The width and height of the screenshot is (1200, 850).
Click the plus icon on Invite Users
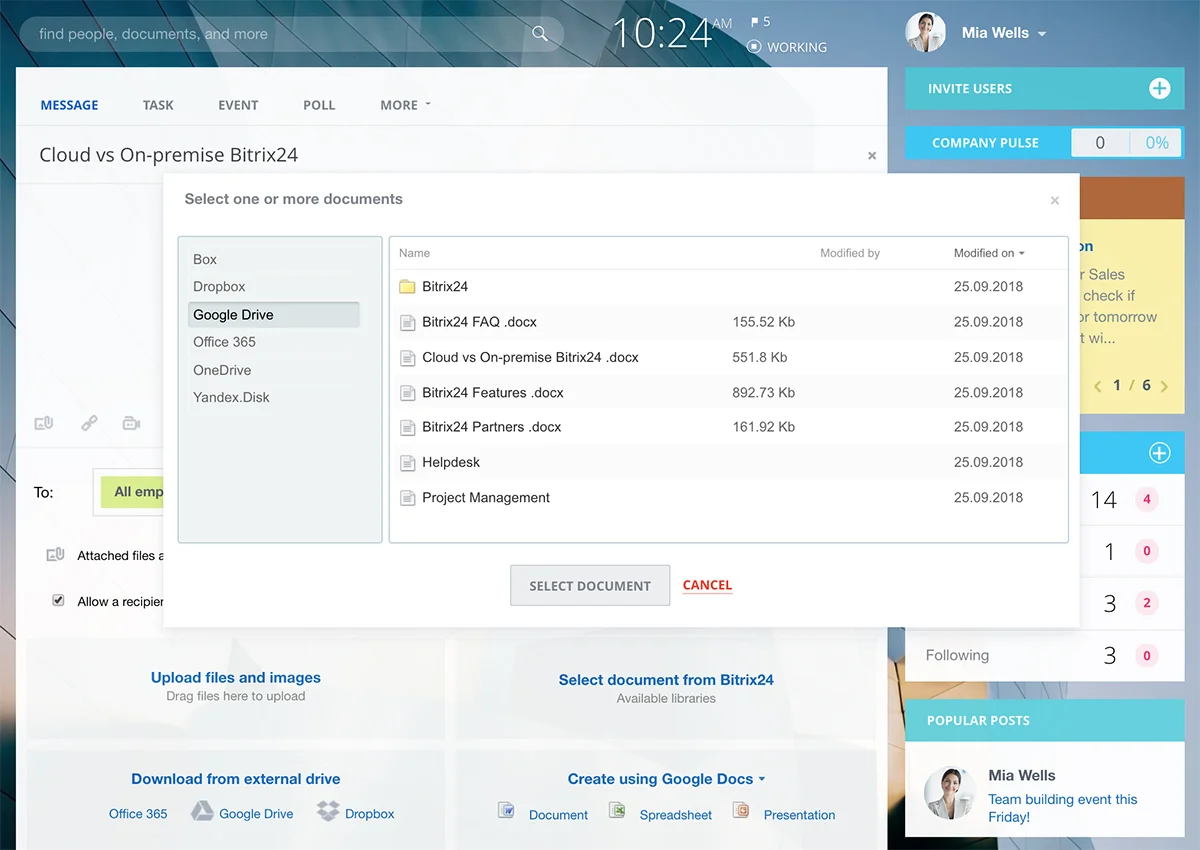[x=1159, y=89]
